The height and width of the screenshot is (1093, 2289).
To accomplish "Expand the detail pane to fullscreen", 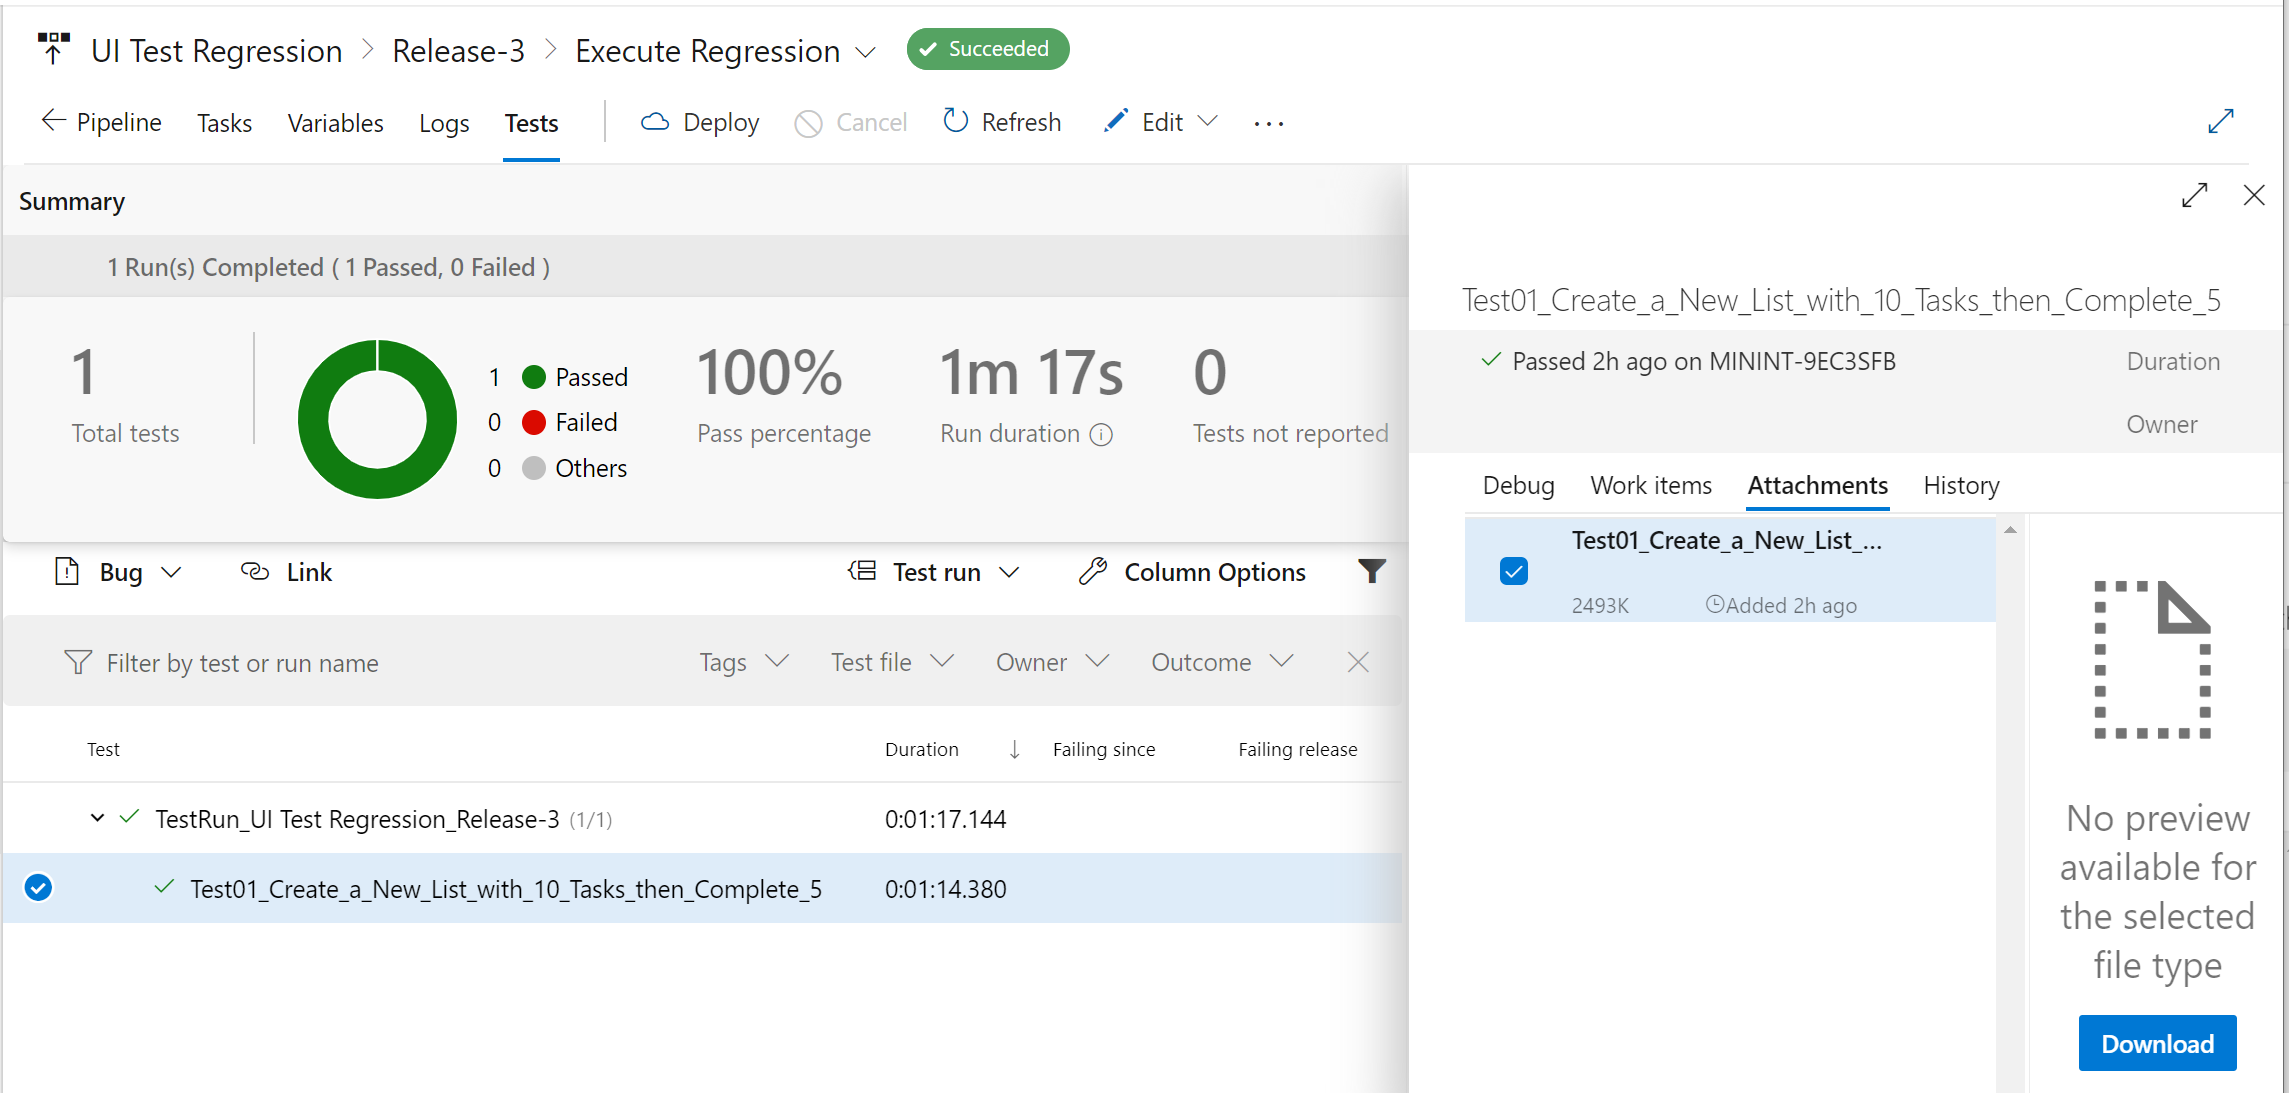I will [x=2194, y=195].
